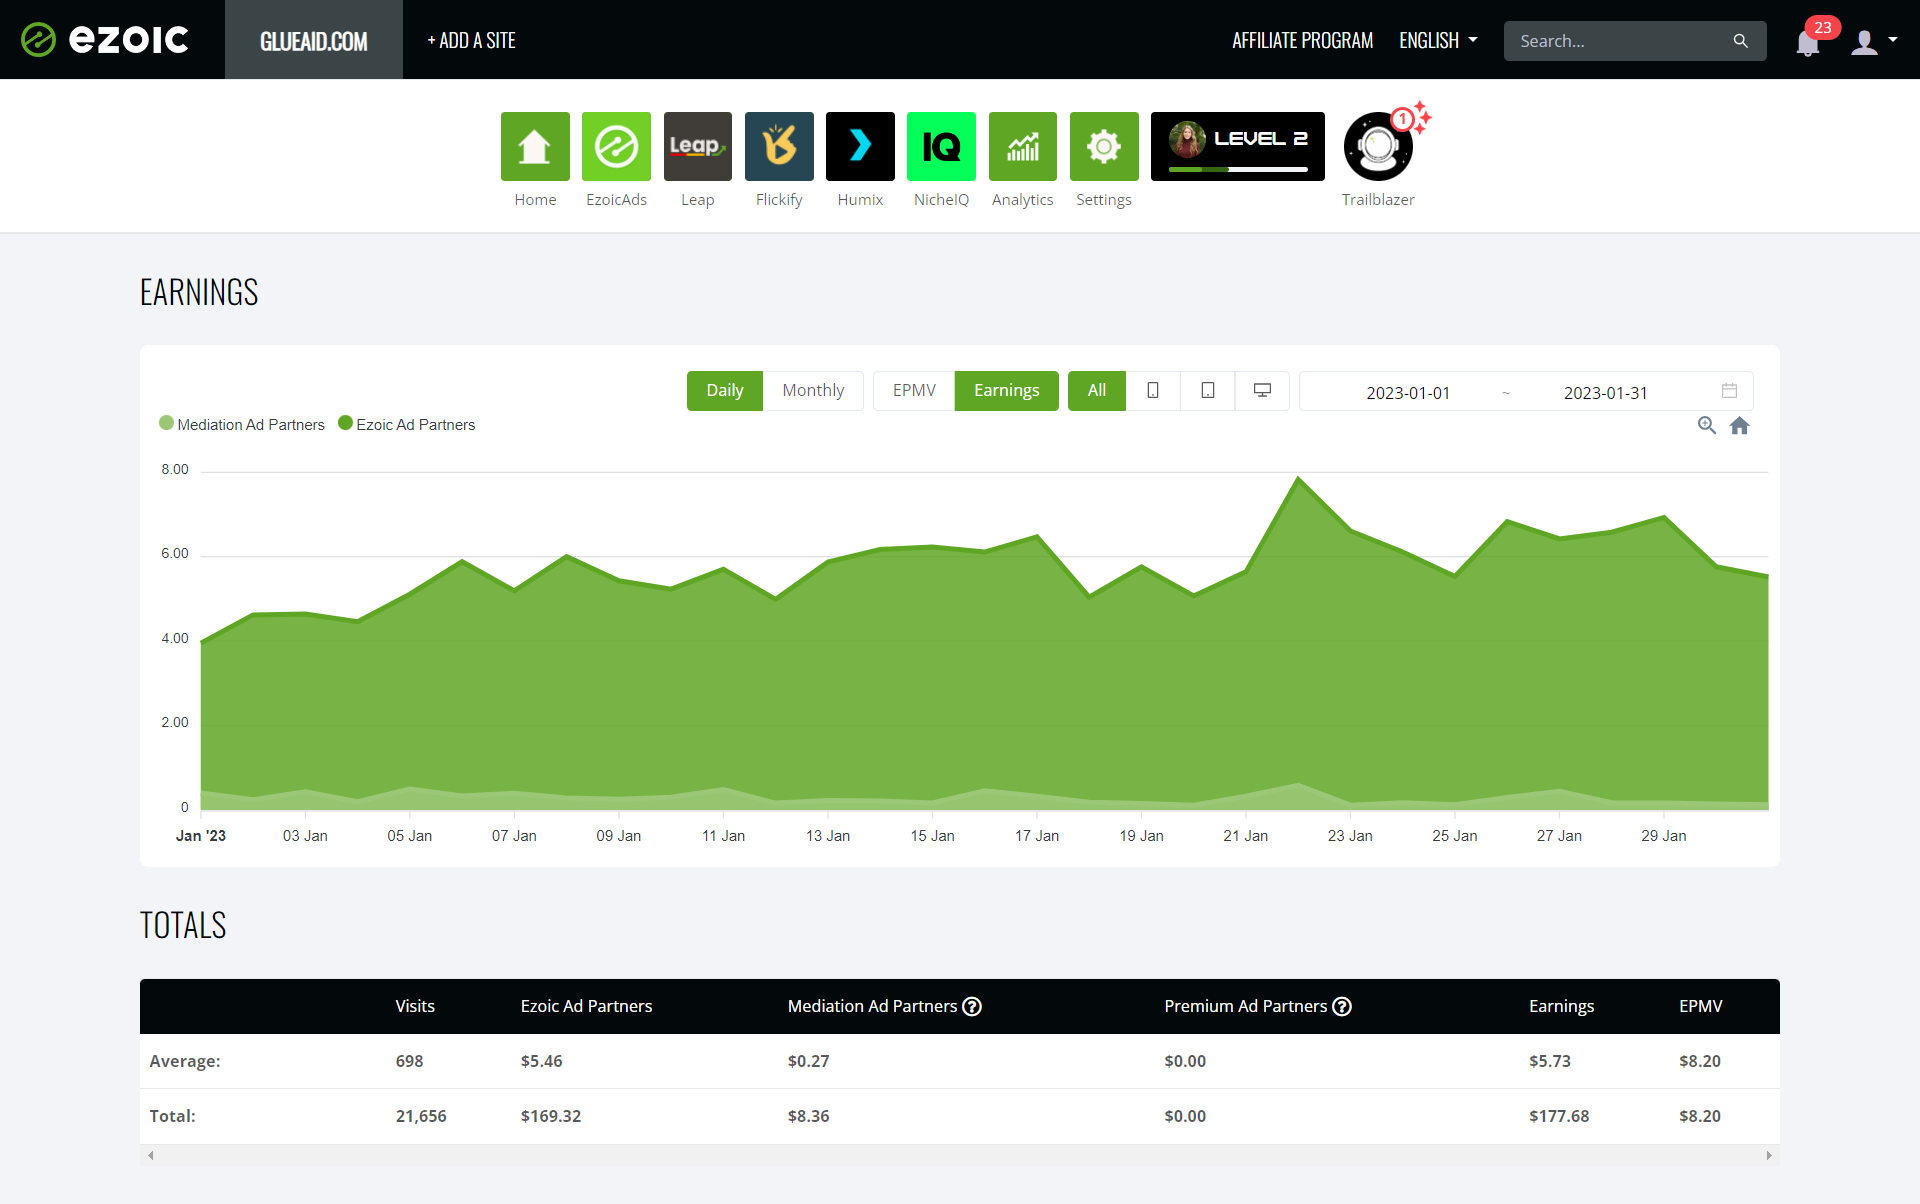Toggle Ezoic Ad Partners legend series
The image size is (1920, 1204).
click(x=407, y=424)
